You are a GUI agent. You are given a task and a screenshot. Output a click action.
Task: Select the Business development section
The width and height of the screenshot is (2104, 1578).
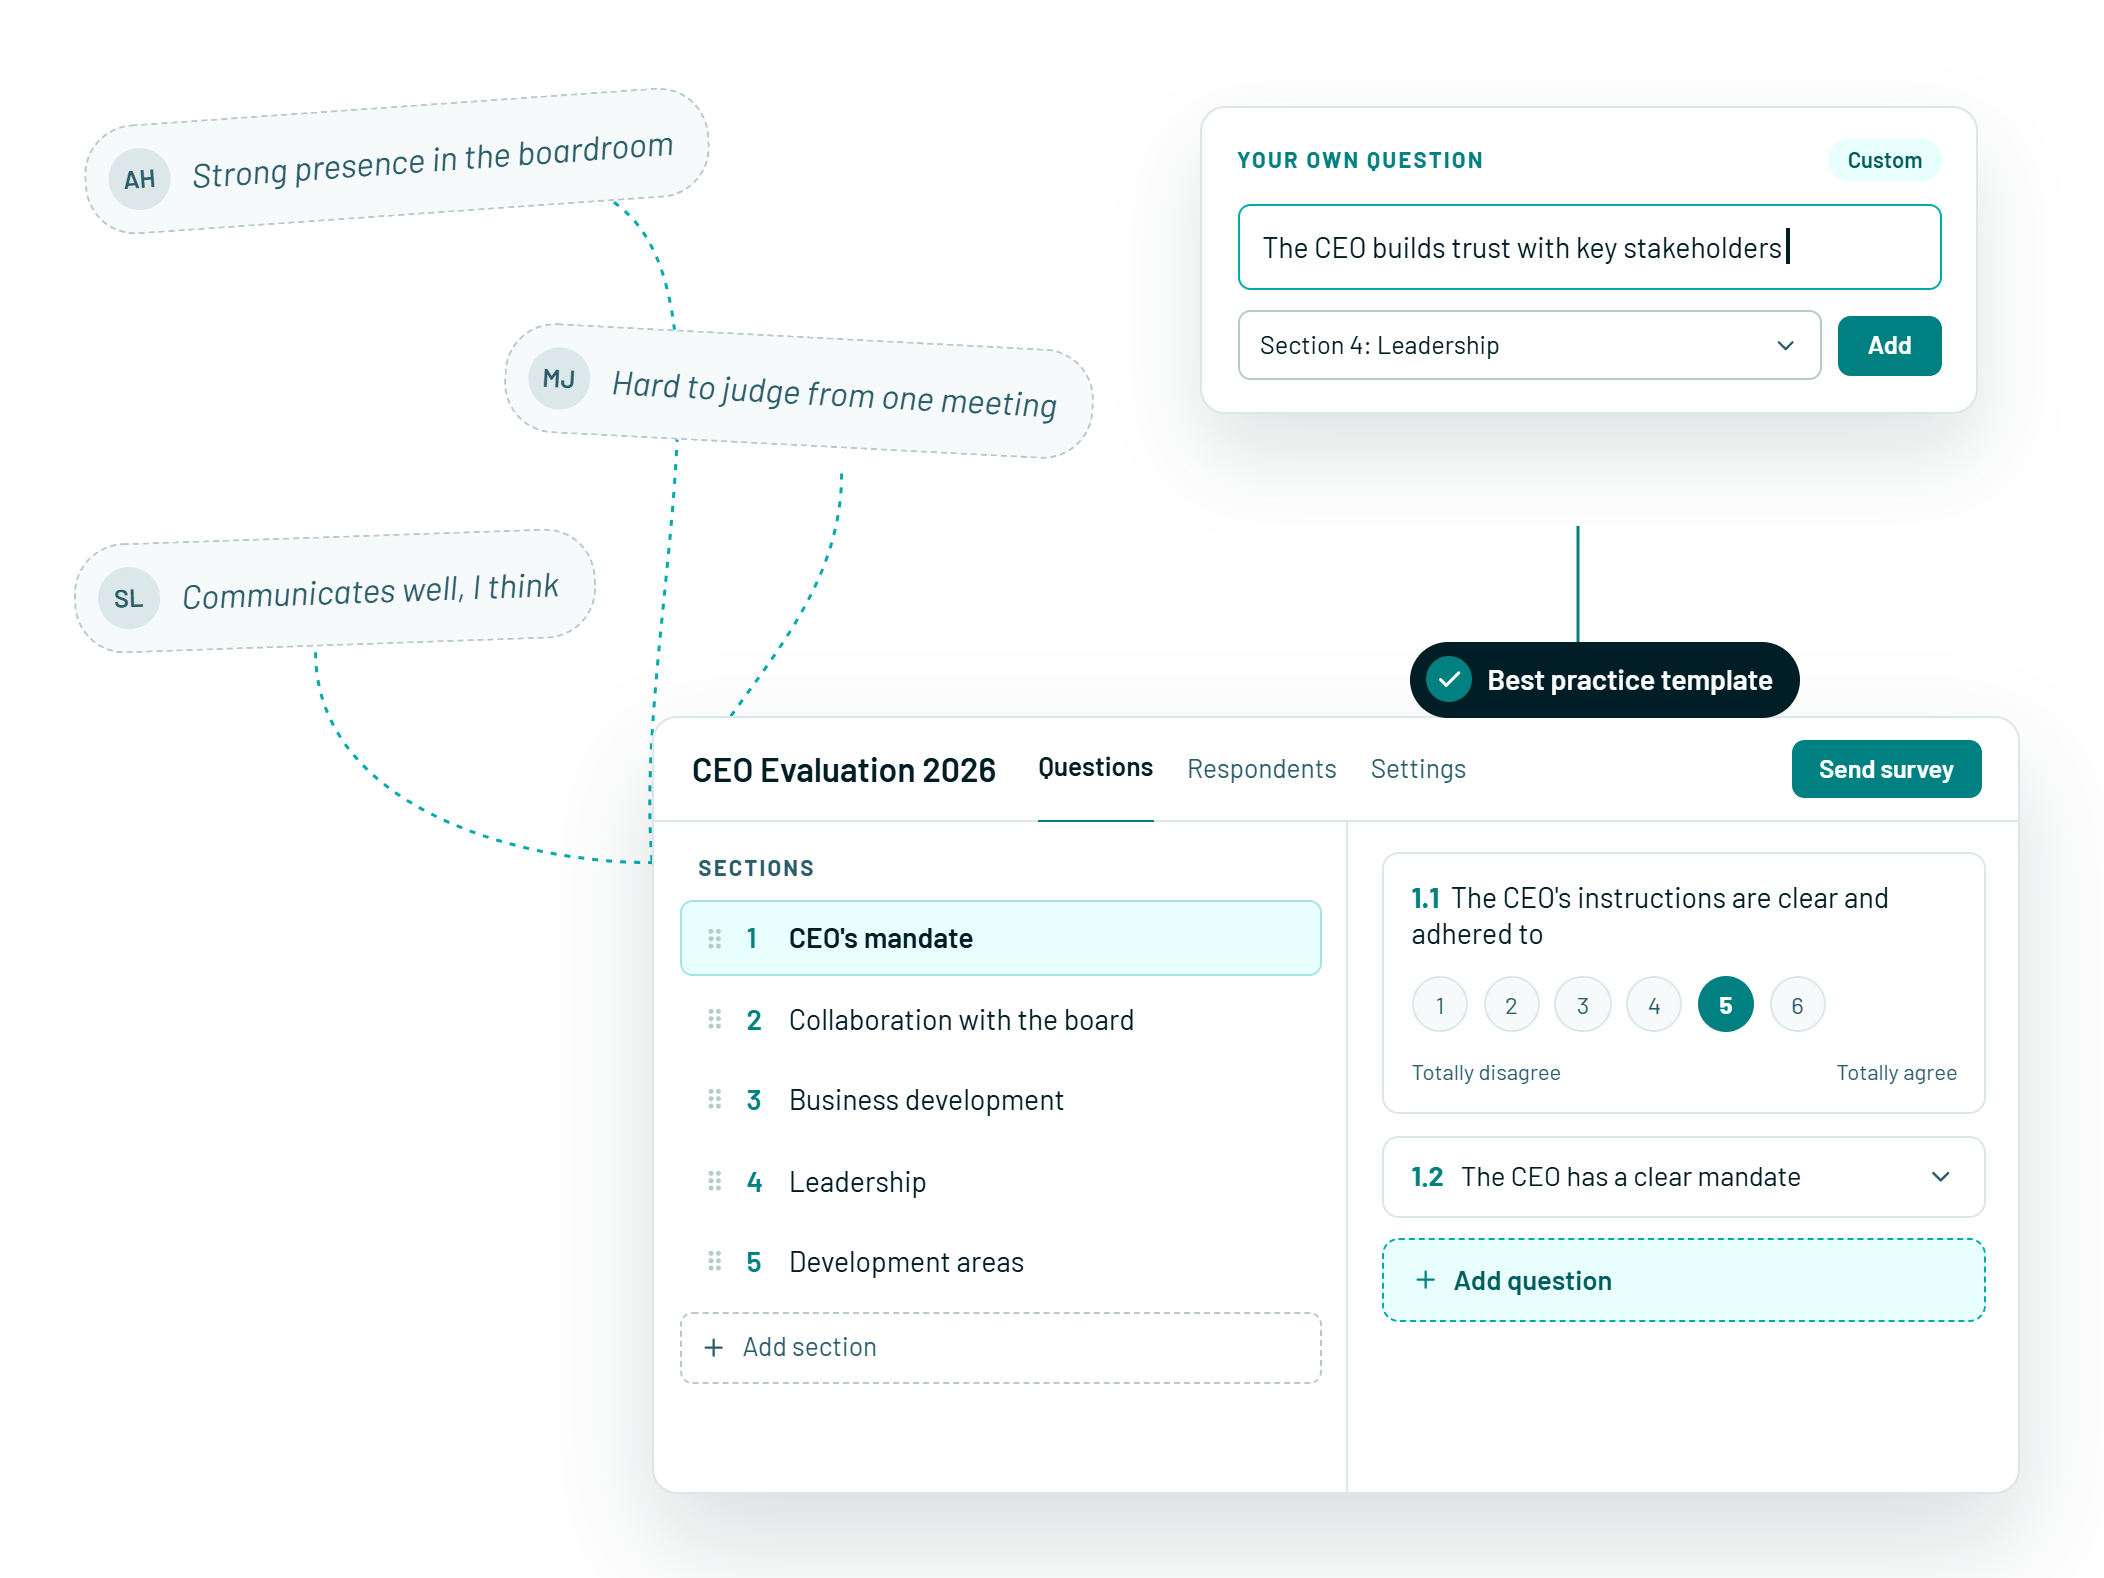(x=1000, y=1099)
